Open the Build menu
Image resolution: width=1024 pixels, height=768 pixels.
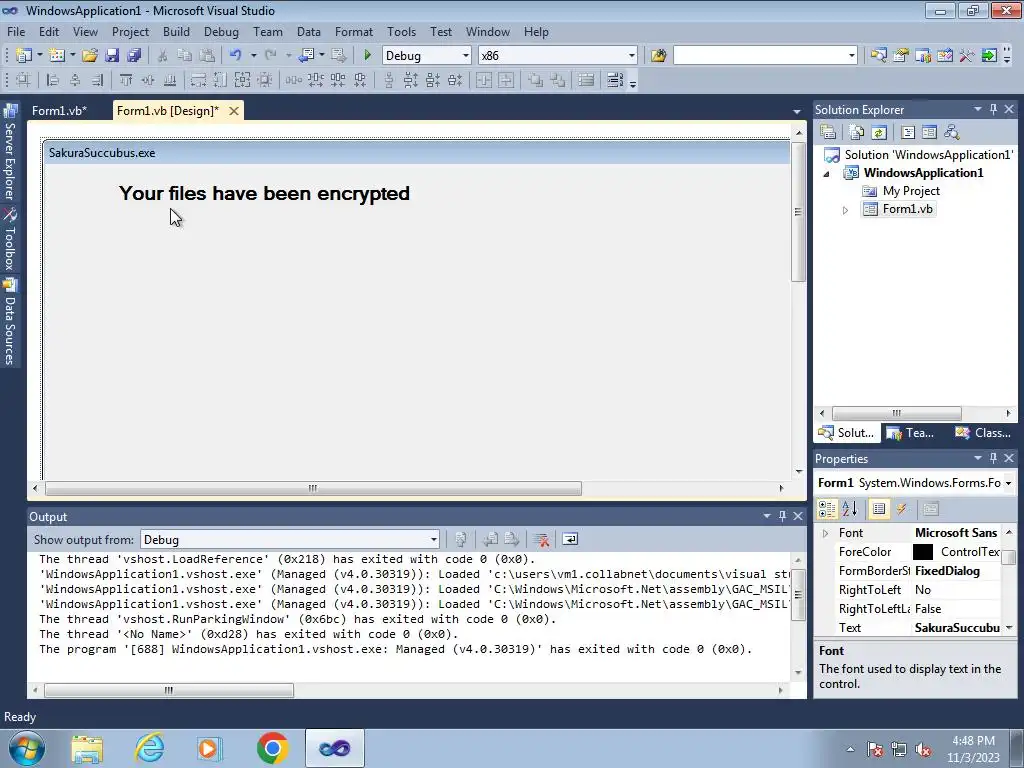tap(176, 31)
